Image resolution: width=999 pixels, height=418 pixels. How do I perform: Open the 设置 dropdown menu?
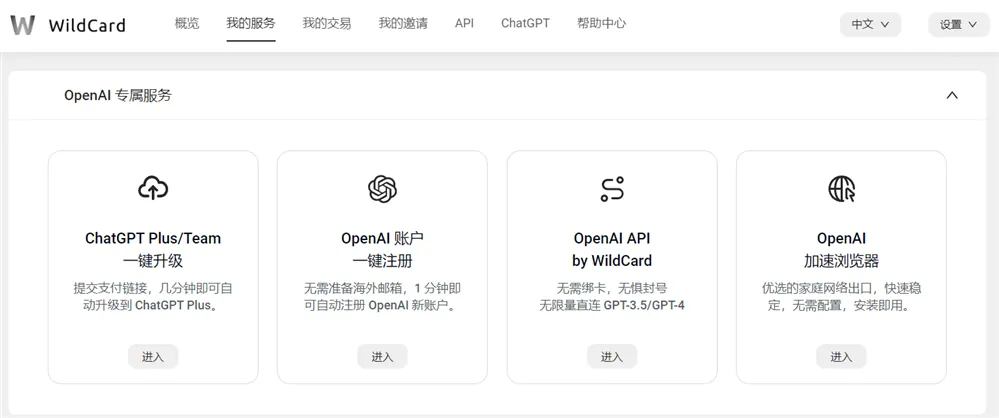[x=958, y=25]
